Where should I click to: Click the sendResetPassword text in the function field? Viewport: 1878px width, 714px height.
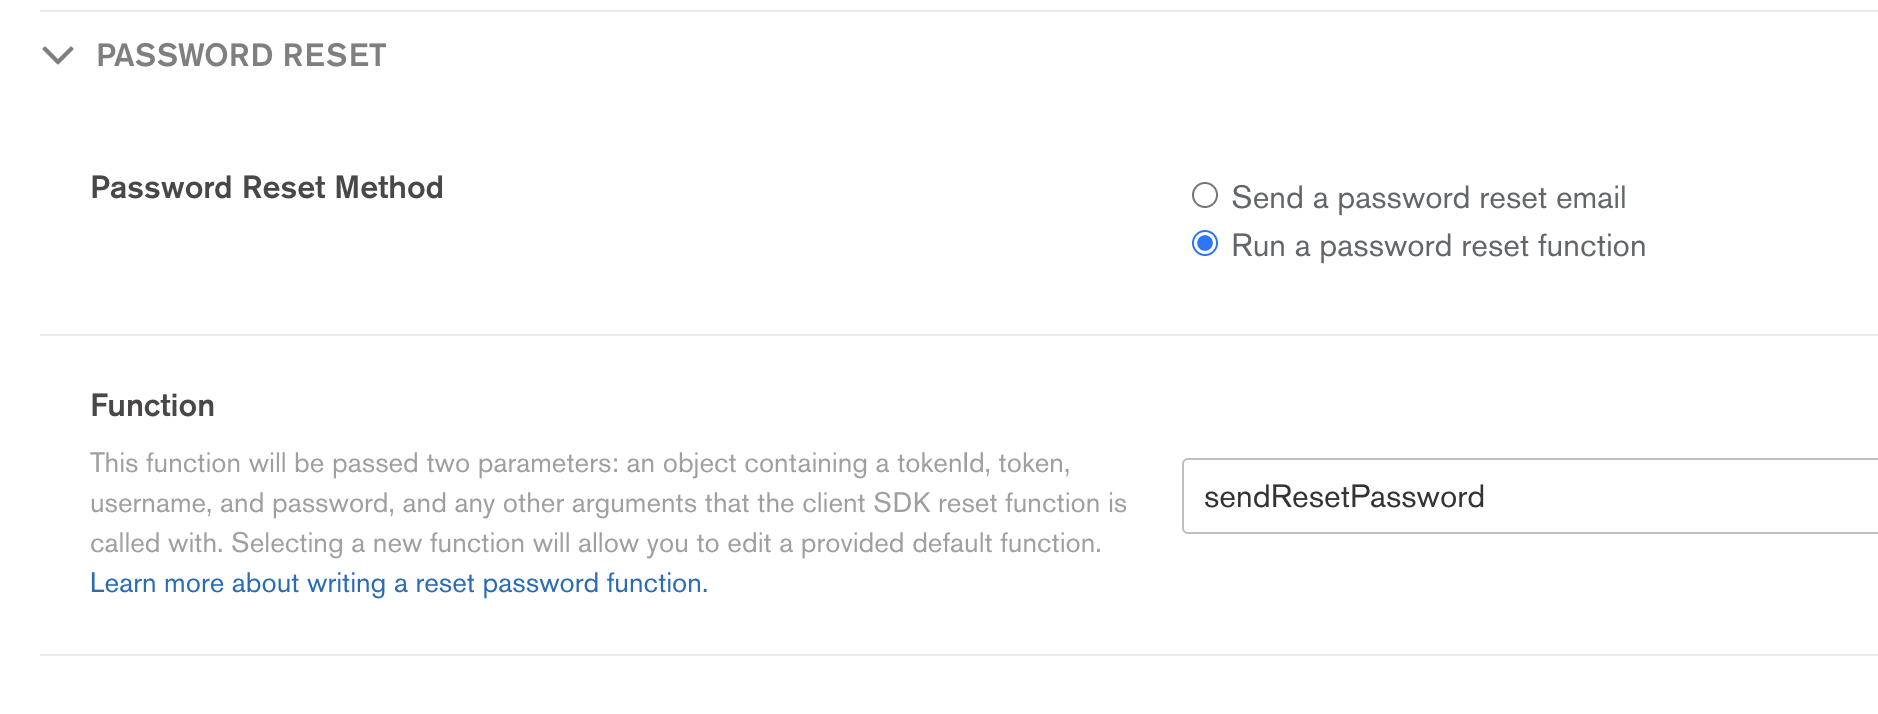tap(1343, 497)
